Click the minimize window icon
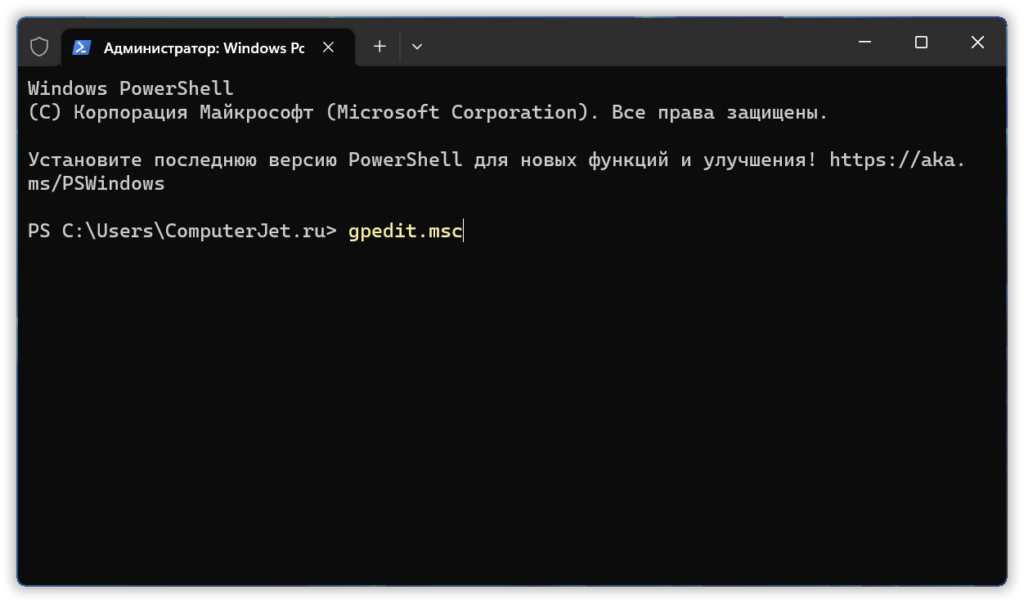Screen dimensions: 1024x603 (x=864, y=42)
